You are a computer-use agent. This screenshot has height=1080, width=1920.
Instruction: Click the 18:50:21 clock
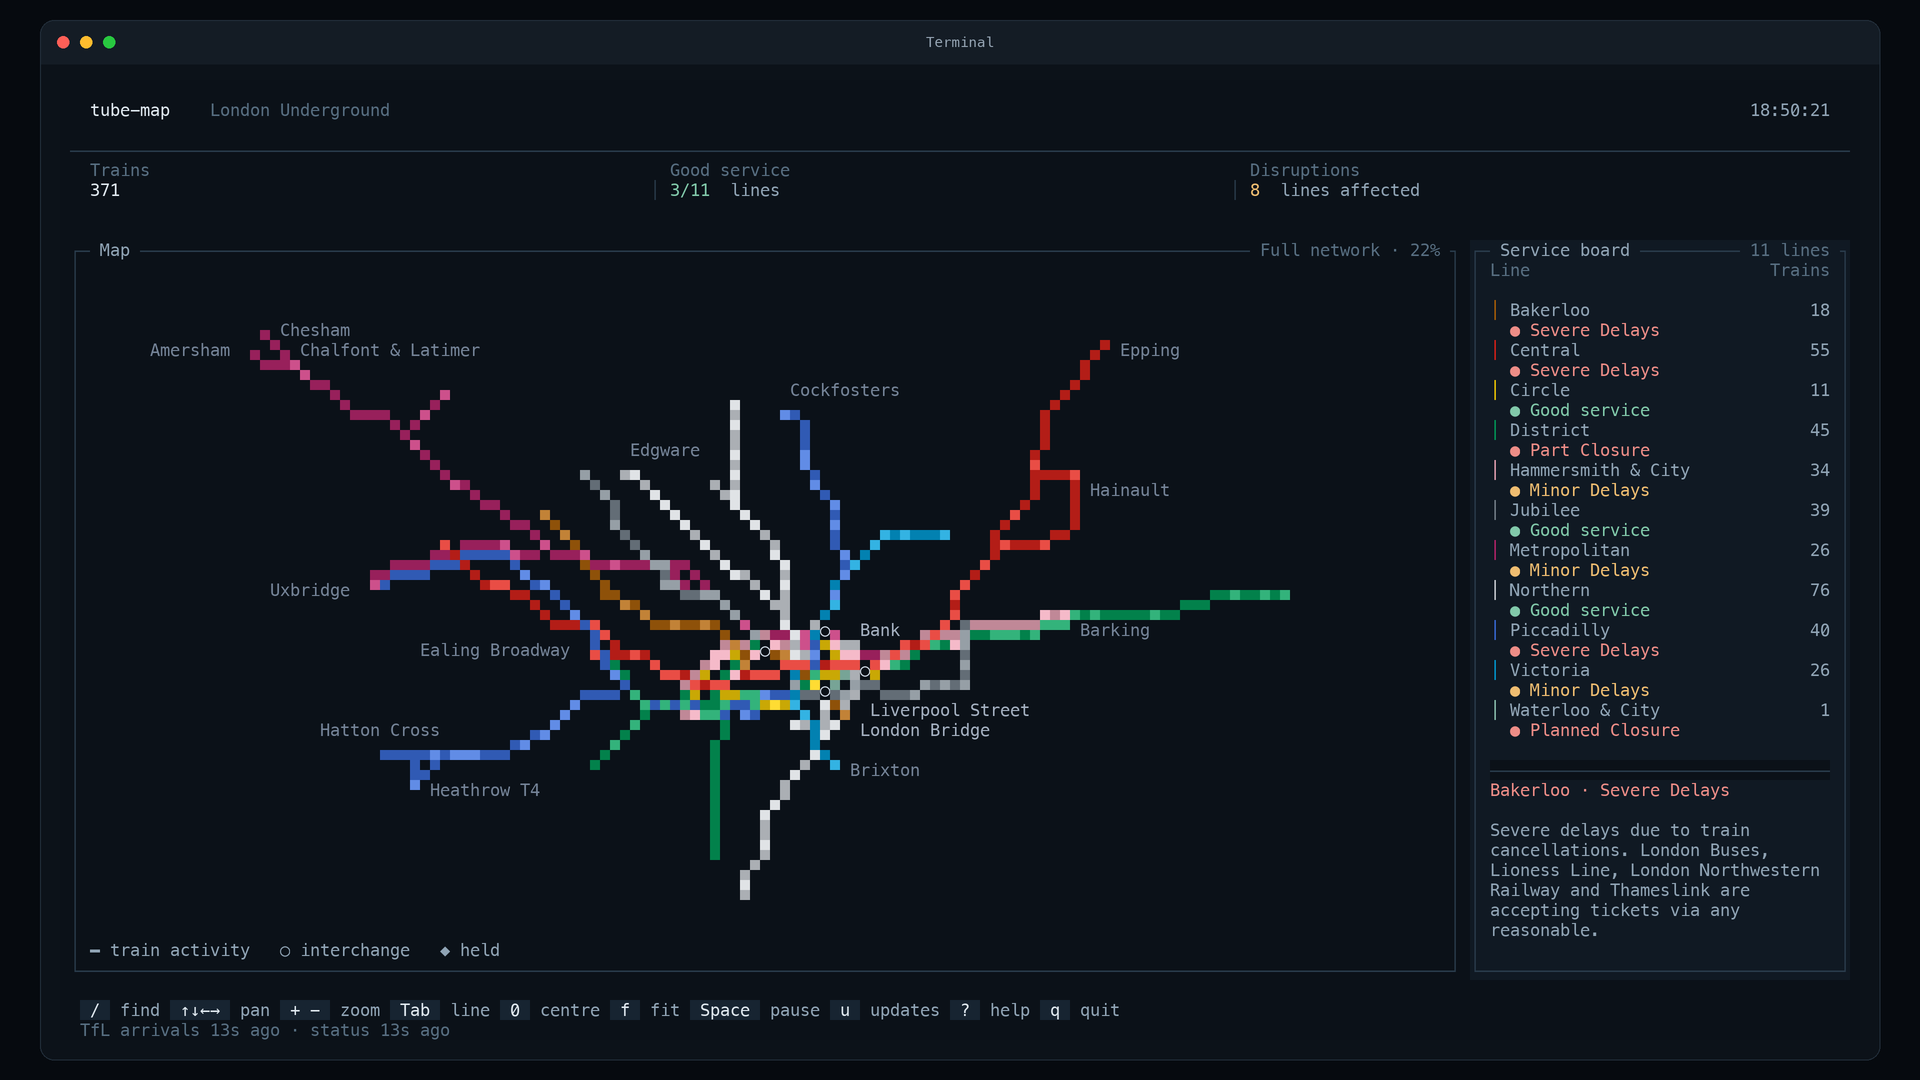(1790, 110)
